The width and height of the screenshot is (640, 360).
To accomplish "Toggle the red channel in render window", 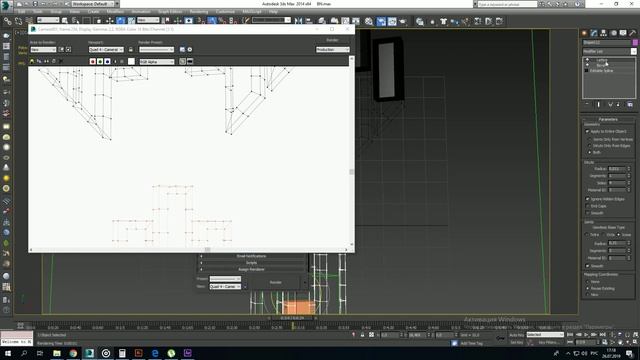I will 93,61.
